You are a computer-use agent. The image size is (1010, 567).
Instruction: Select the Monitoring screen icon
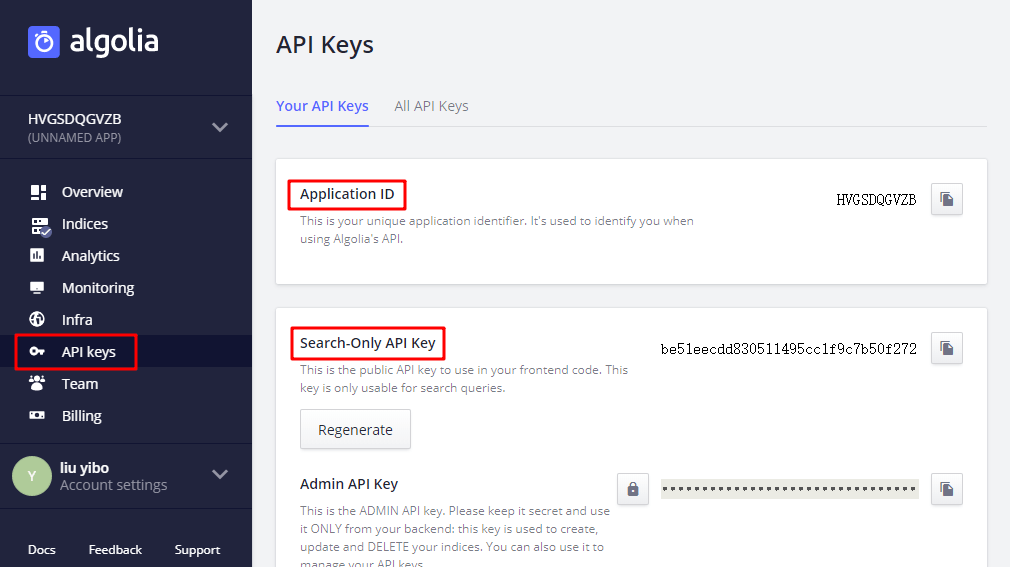(37, 287)
